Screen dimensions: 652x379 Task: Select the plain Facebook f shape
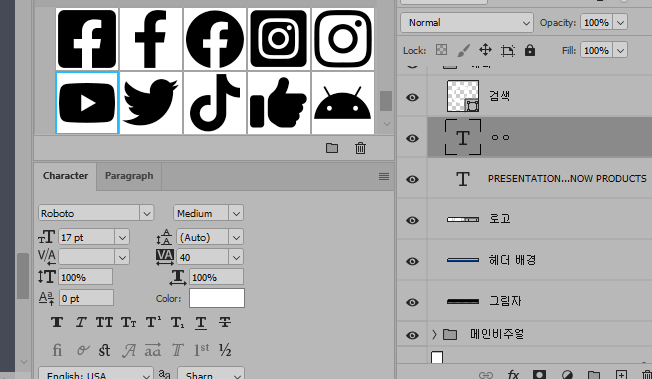(151, 39)
